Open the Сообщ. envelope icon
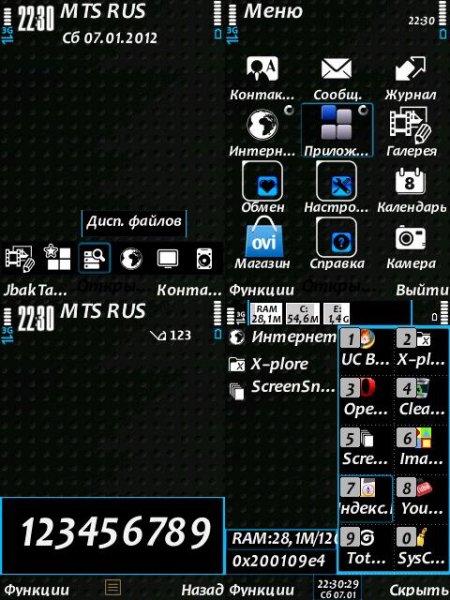 (x=336, y=69)
